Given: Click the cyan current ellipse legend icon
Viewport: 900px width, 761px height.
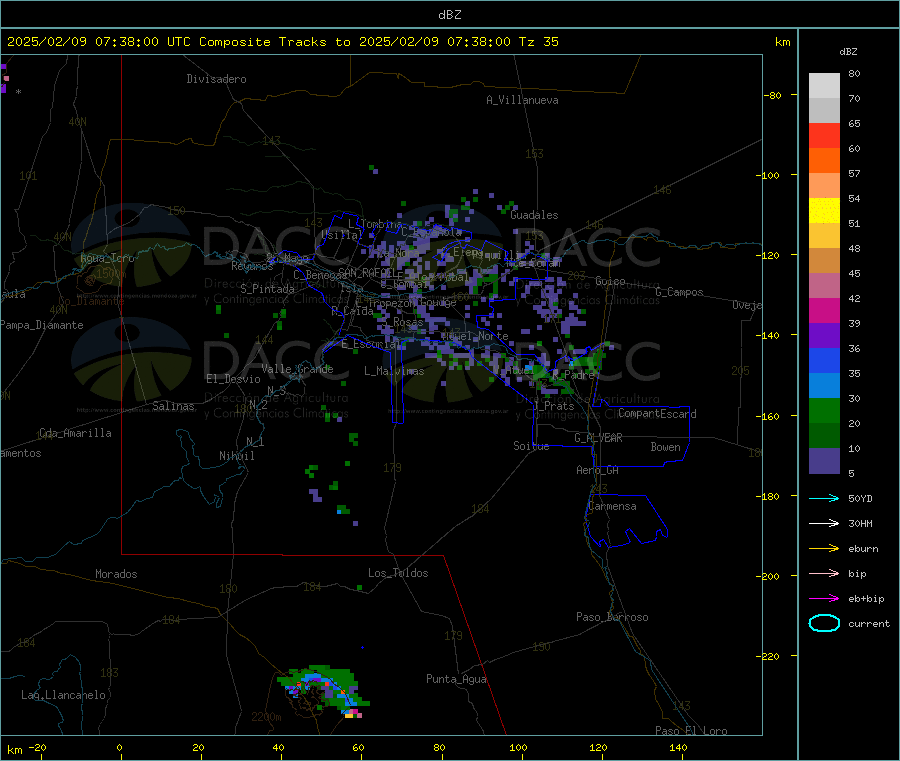Looking at the screenshot, I should [824, 623].
